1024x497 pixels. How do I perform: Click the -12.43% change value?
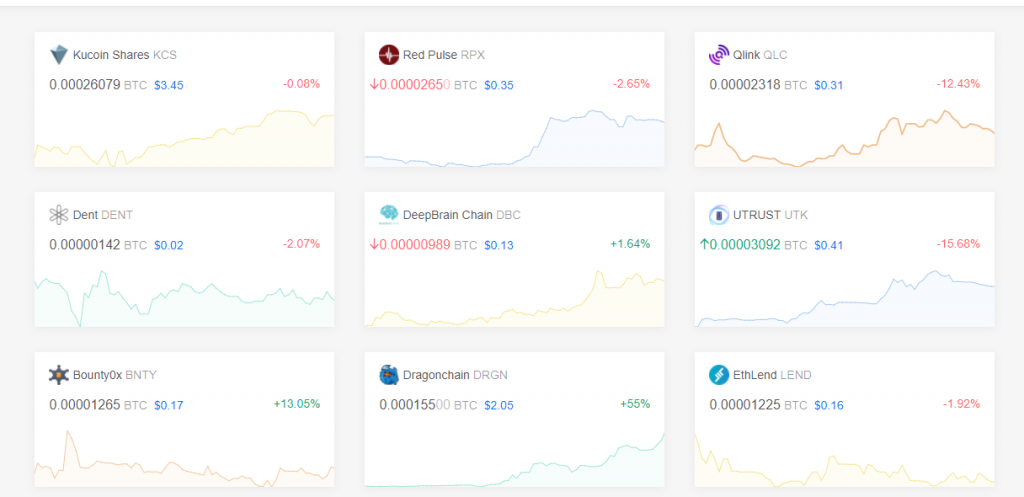tap(958, 84)
